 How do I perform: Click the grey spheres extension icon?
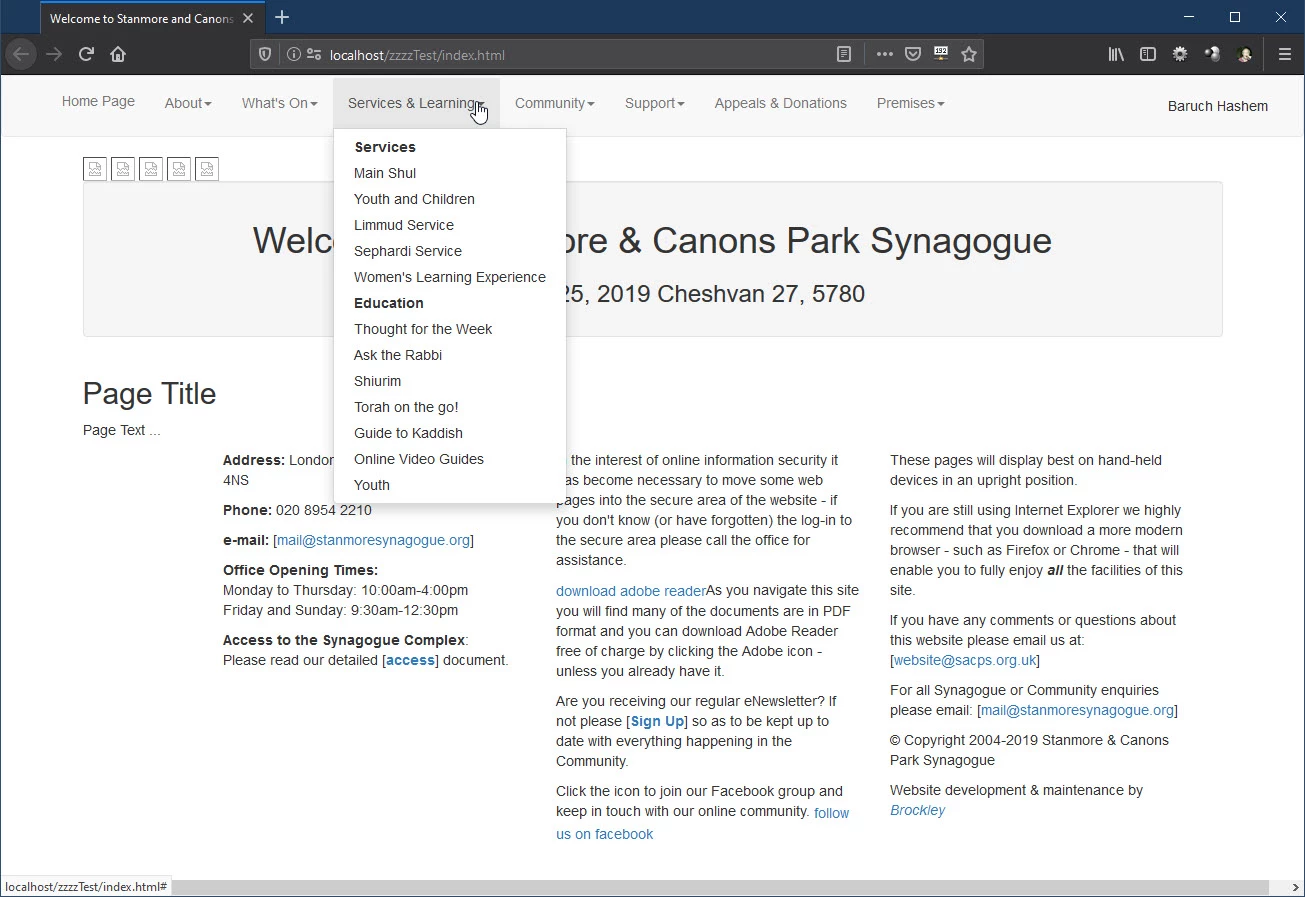tap(1212, 55)
